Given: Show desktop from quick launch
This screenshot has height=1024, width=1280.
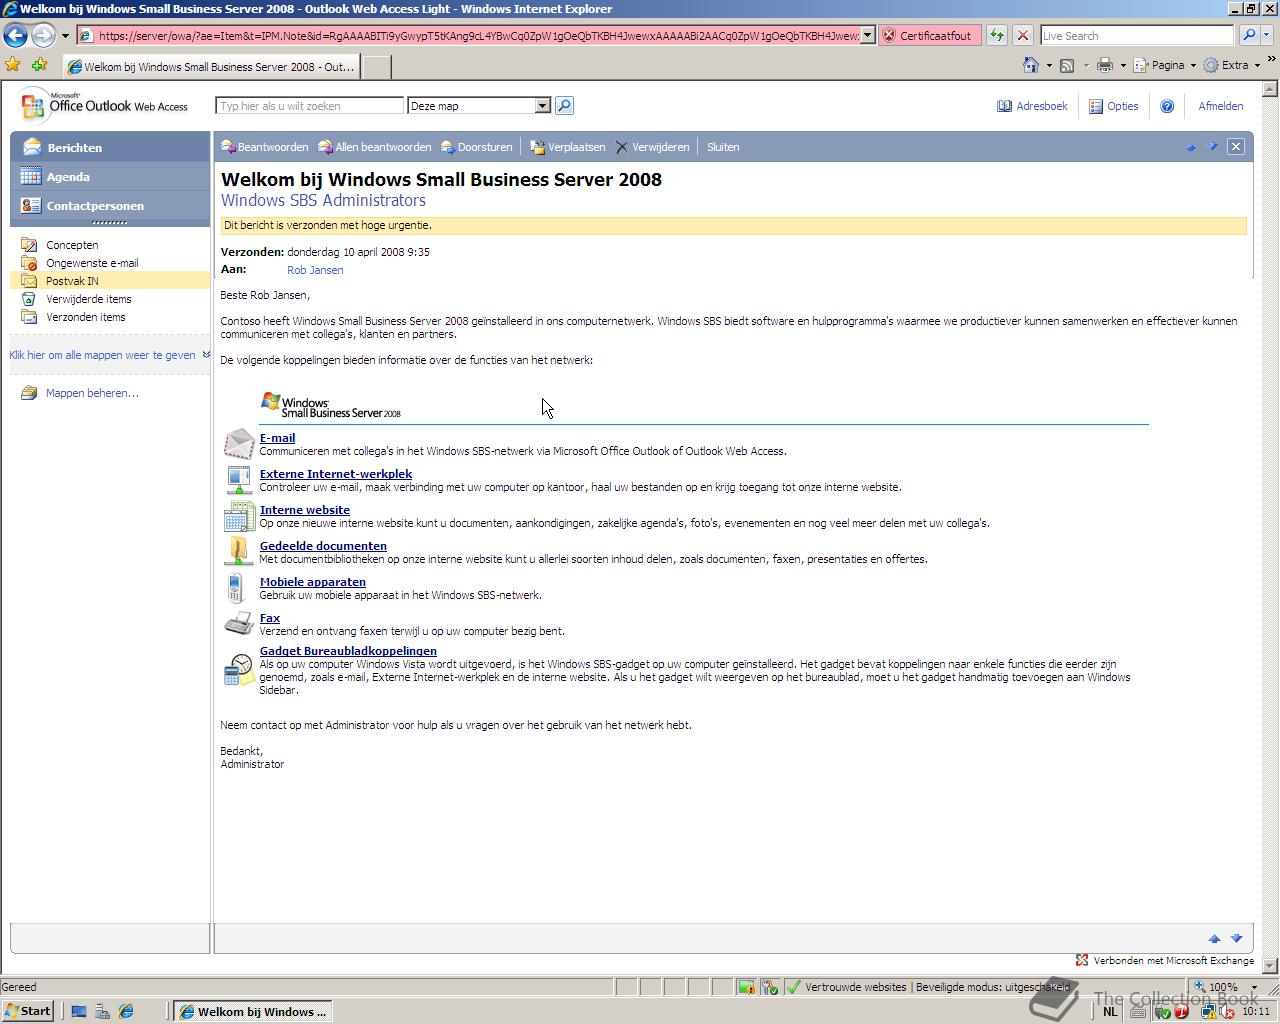Looking at the screenshot, I should coord(79,1011).
